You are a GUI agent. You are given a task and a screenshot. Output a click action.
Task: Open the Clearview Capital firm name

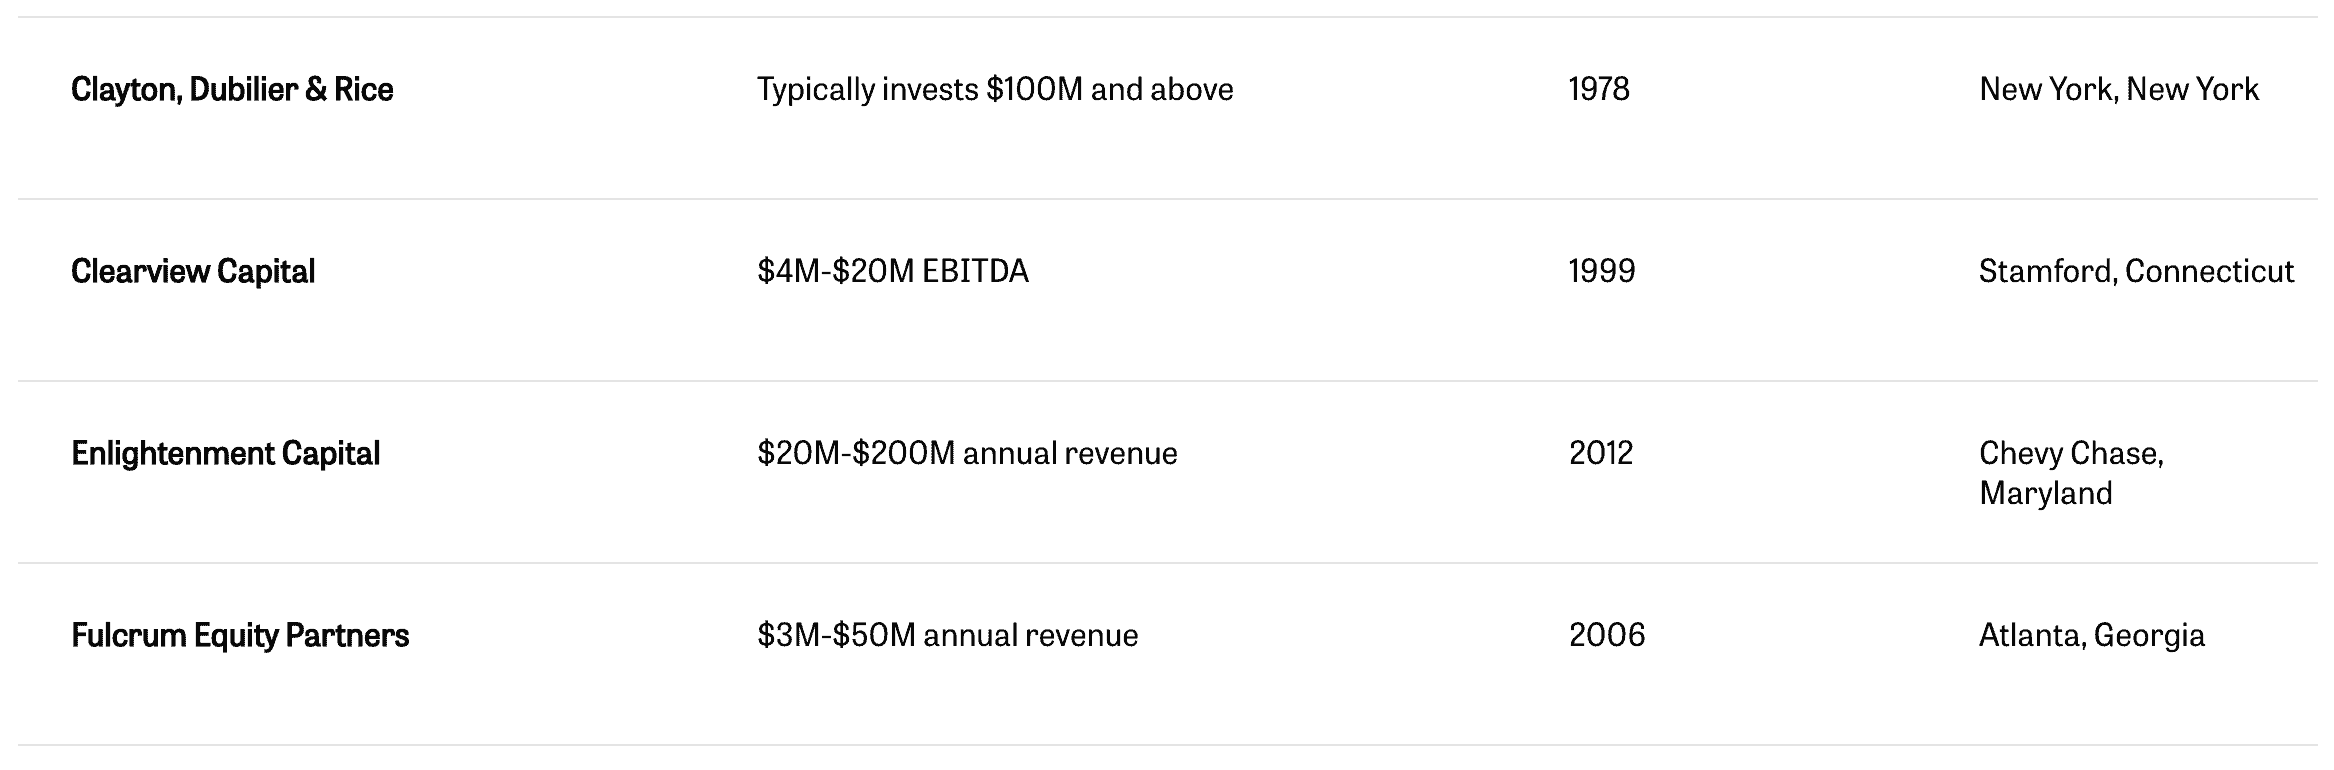pos(193,272)
